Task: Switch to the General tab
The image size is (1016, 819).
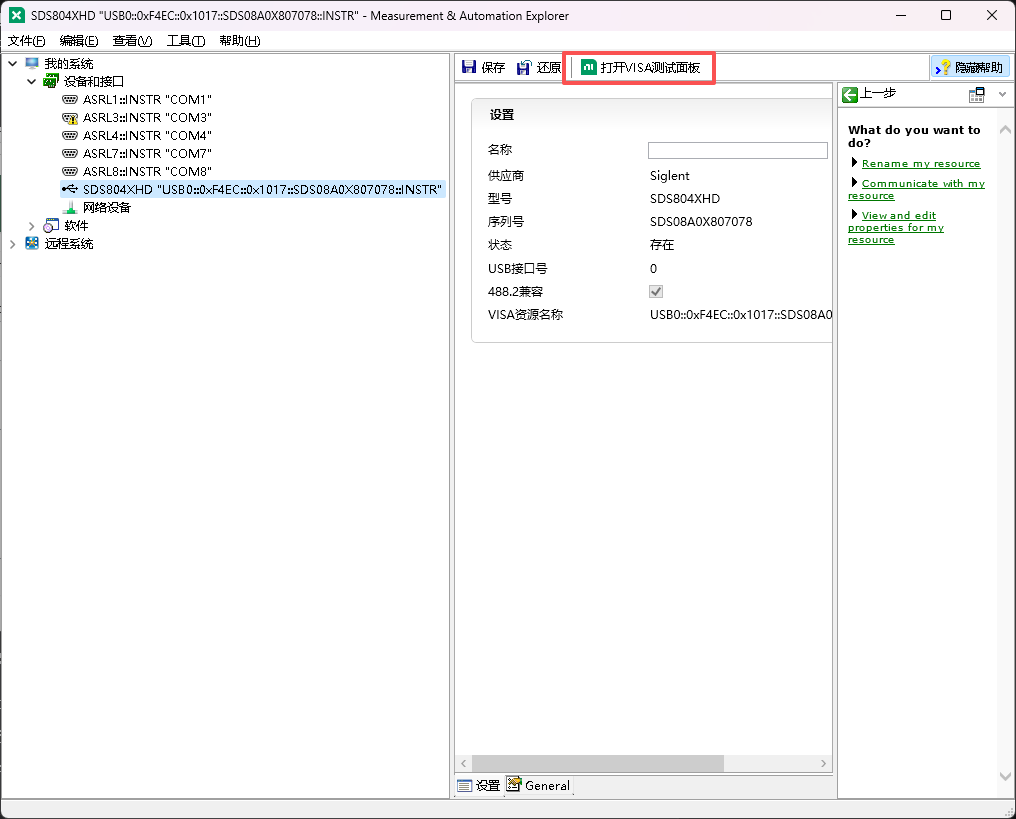Action: pyautogui.click(x=538, y=785)
